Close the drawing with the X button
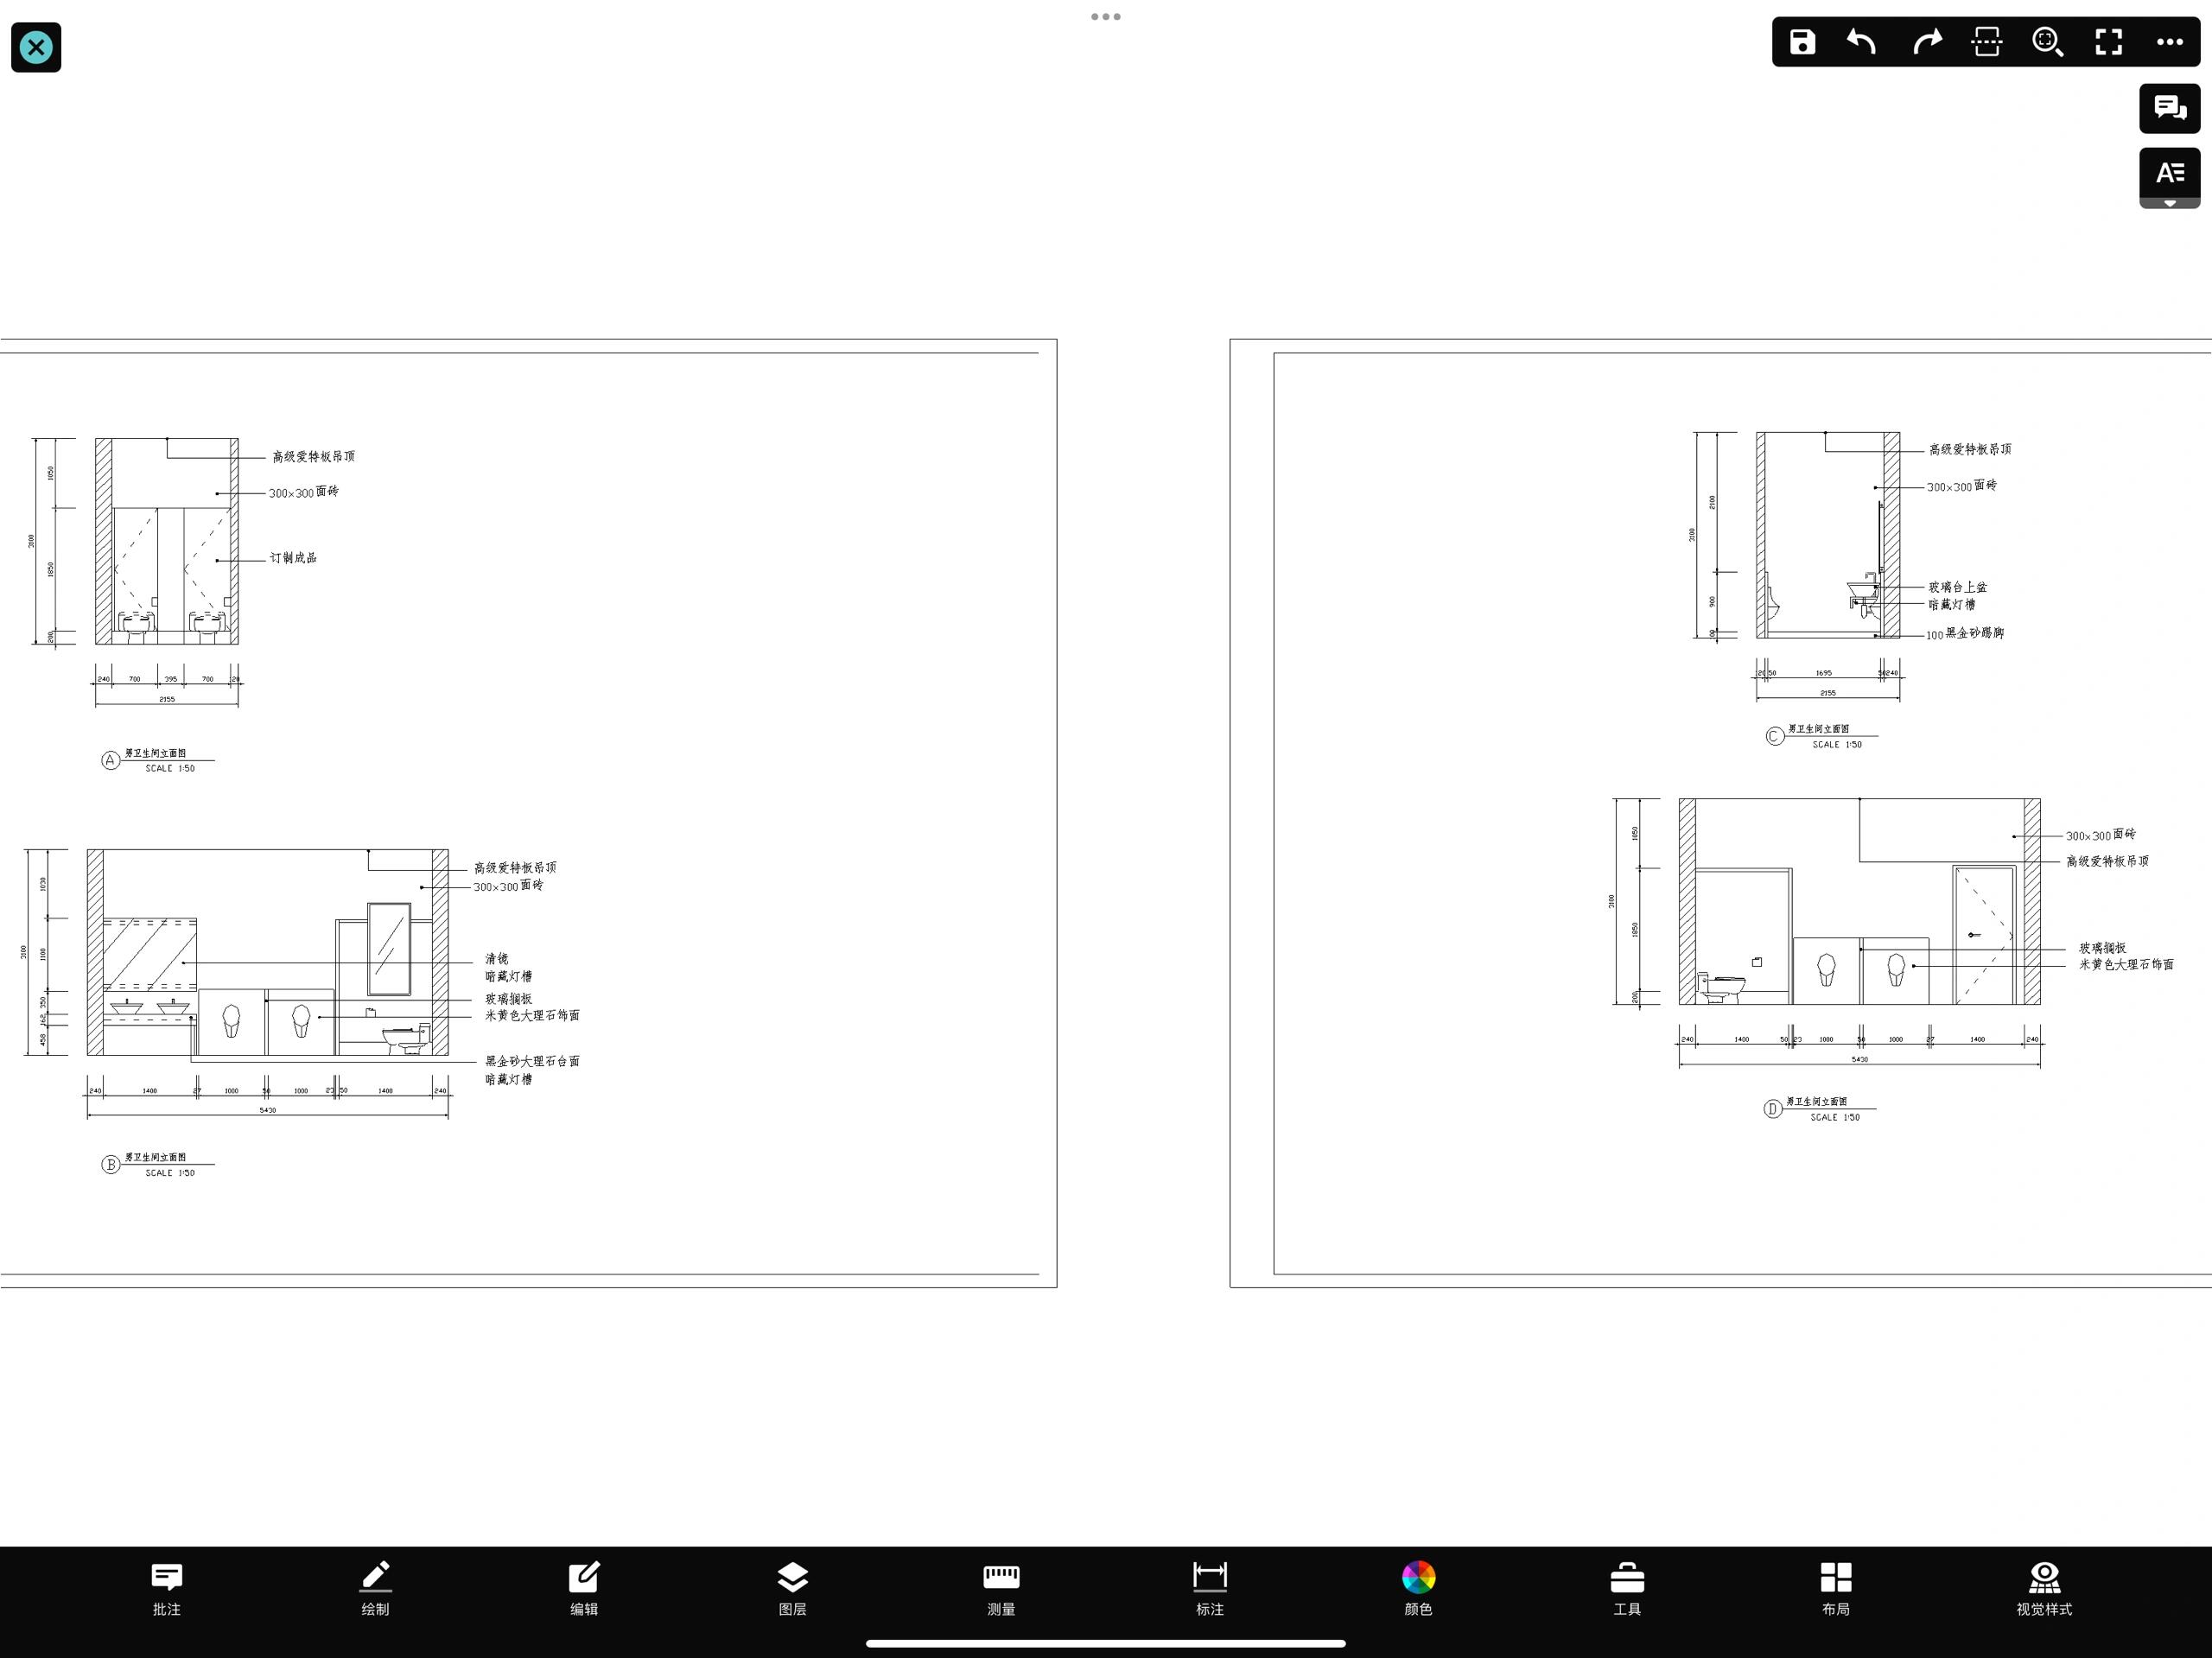Viewport: 2212px width, 1658px height. coord(36,47)
